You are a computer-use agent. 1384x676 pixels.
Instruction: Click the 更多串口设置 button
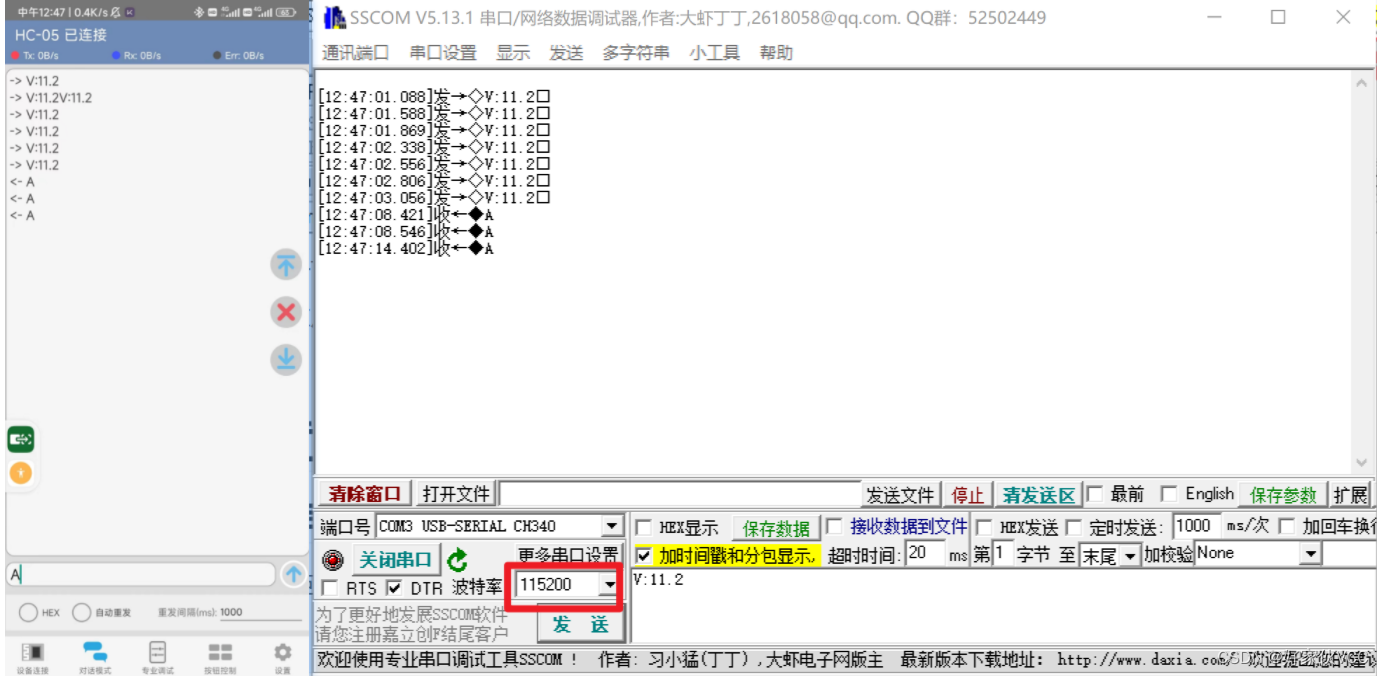point(568,554)
